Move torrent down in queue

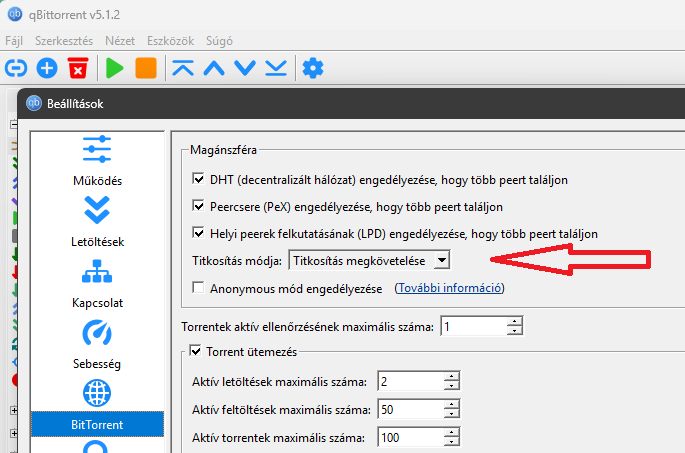245,68
